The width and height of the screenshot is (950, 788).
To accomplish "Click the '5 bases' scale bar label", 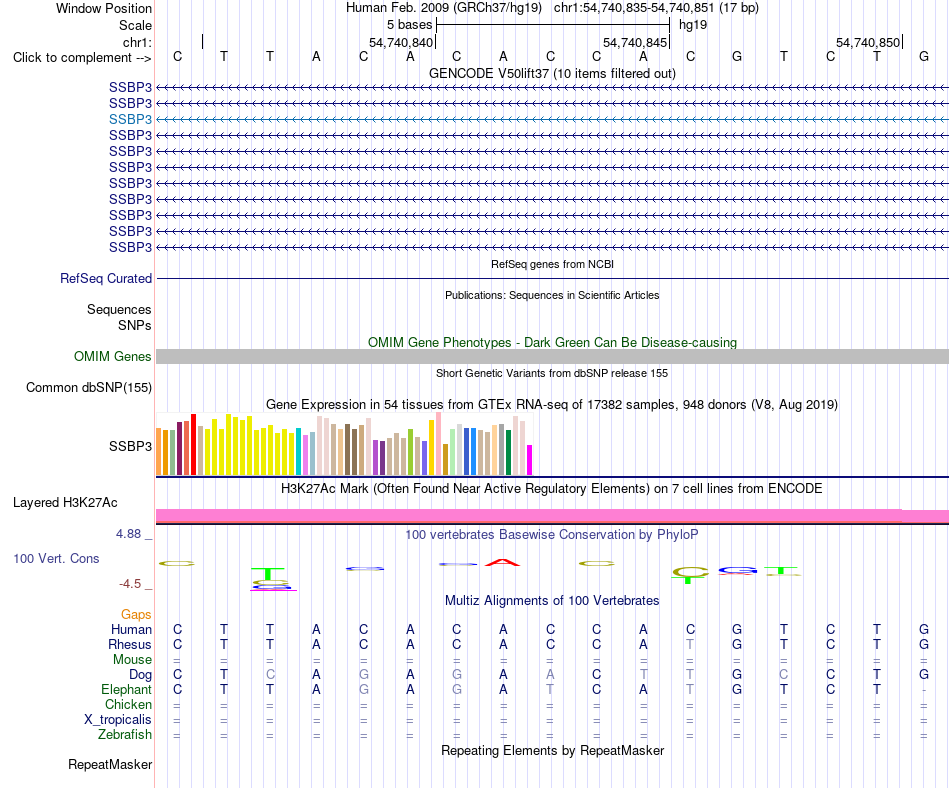I will (410, 25).
